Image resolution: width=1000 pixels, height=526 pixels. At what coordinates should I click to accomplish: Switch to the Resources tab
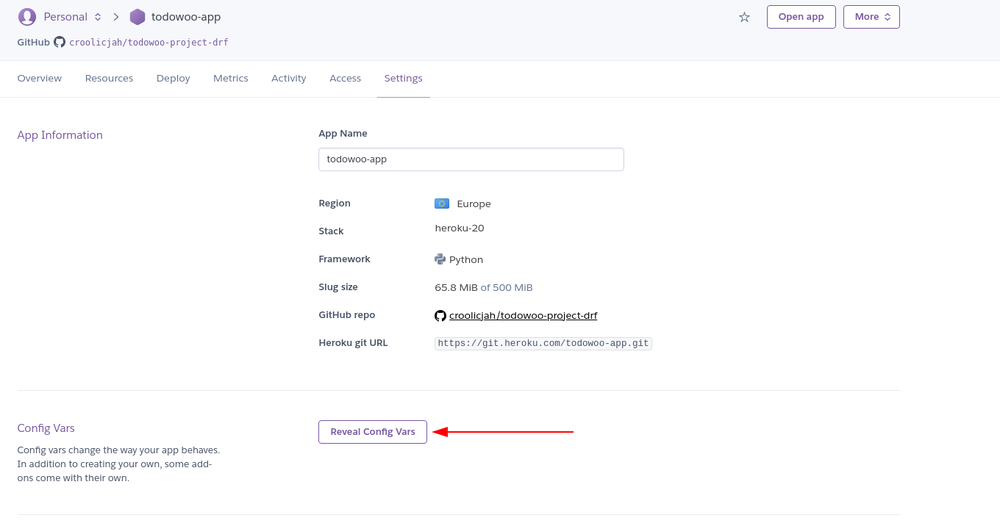[x=109, y=78]
